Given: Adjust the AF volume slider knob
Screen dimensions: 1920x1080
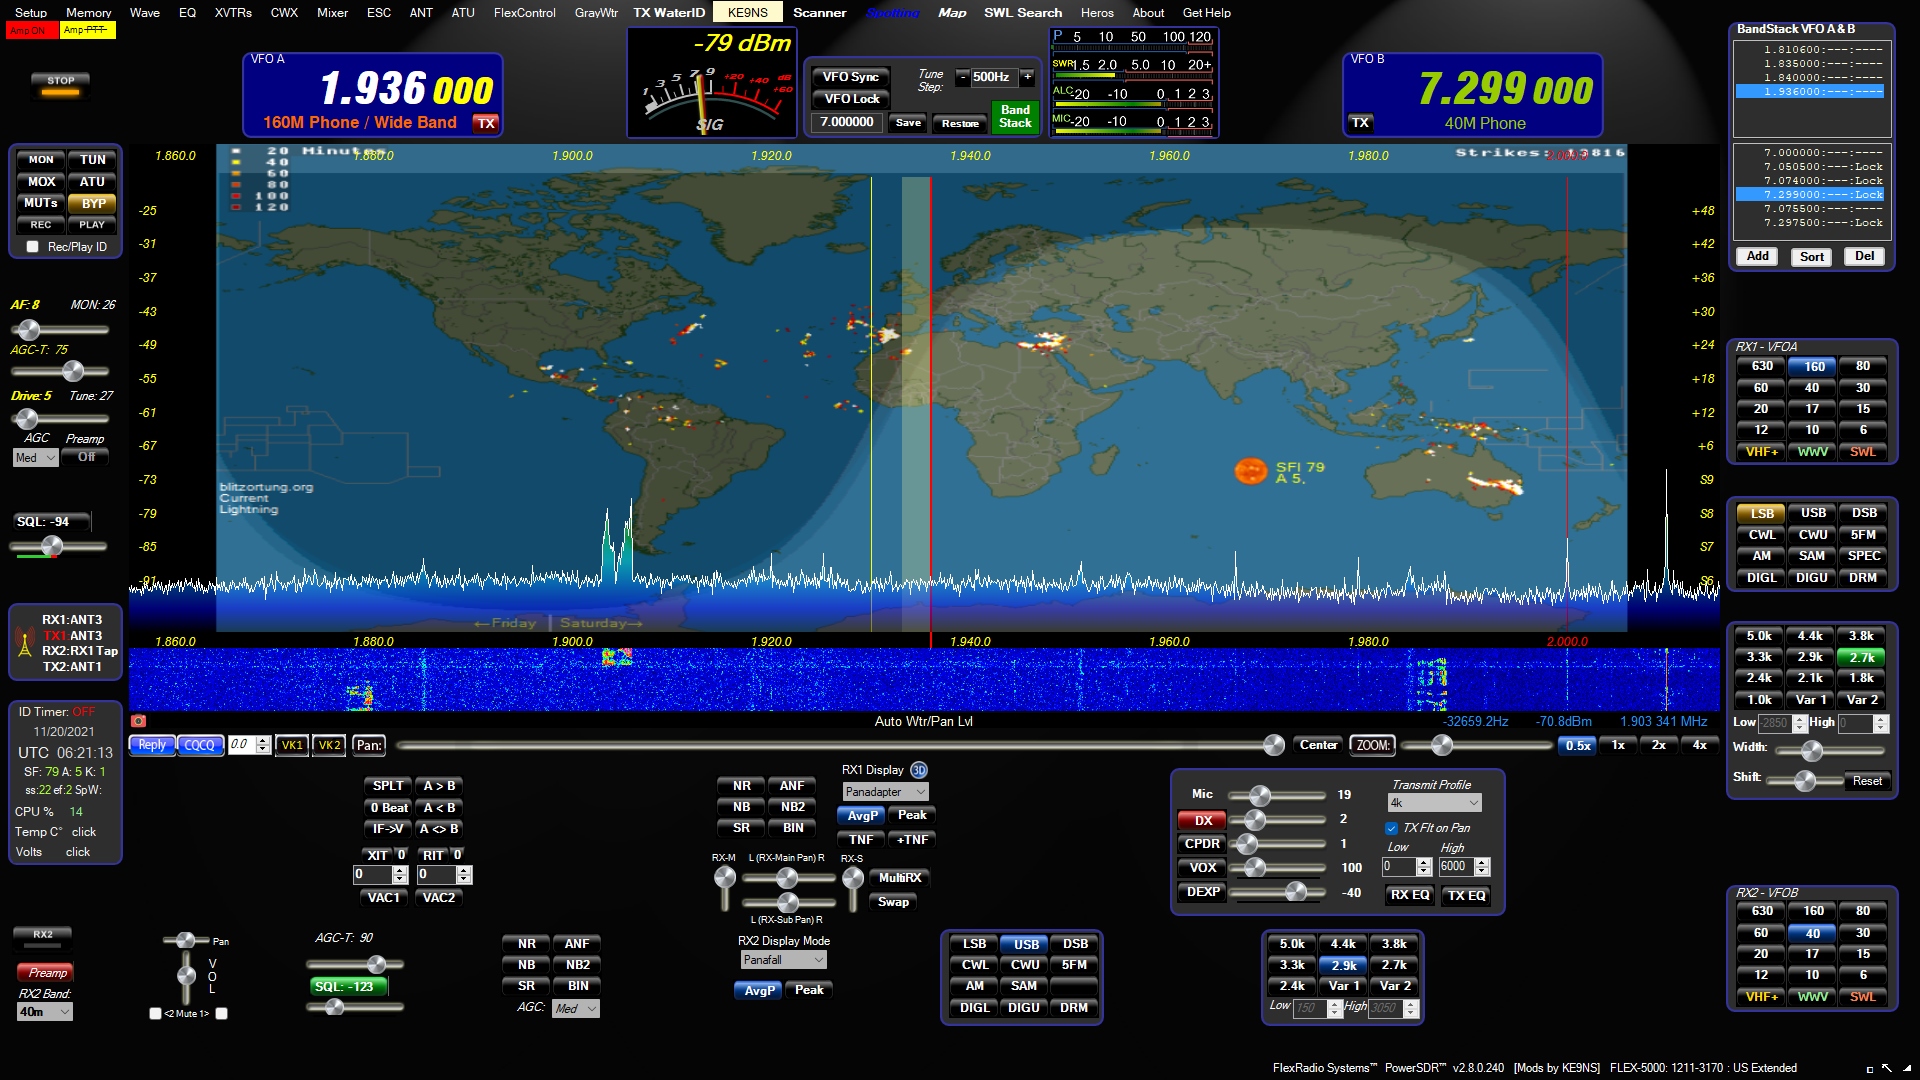Looking at the screenshot, I should point(29,330).
